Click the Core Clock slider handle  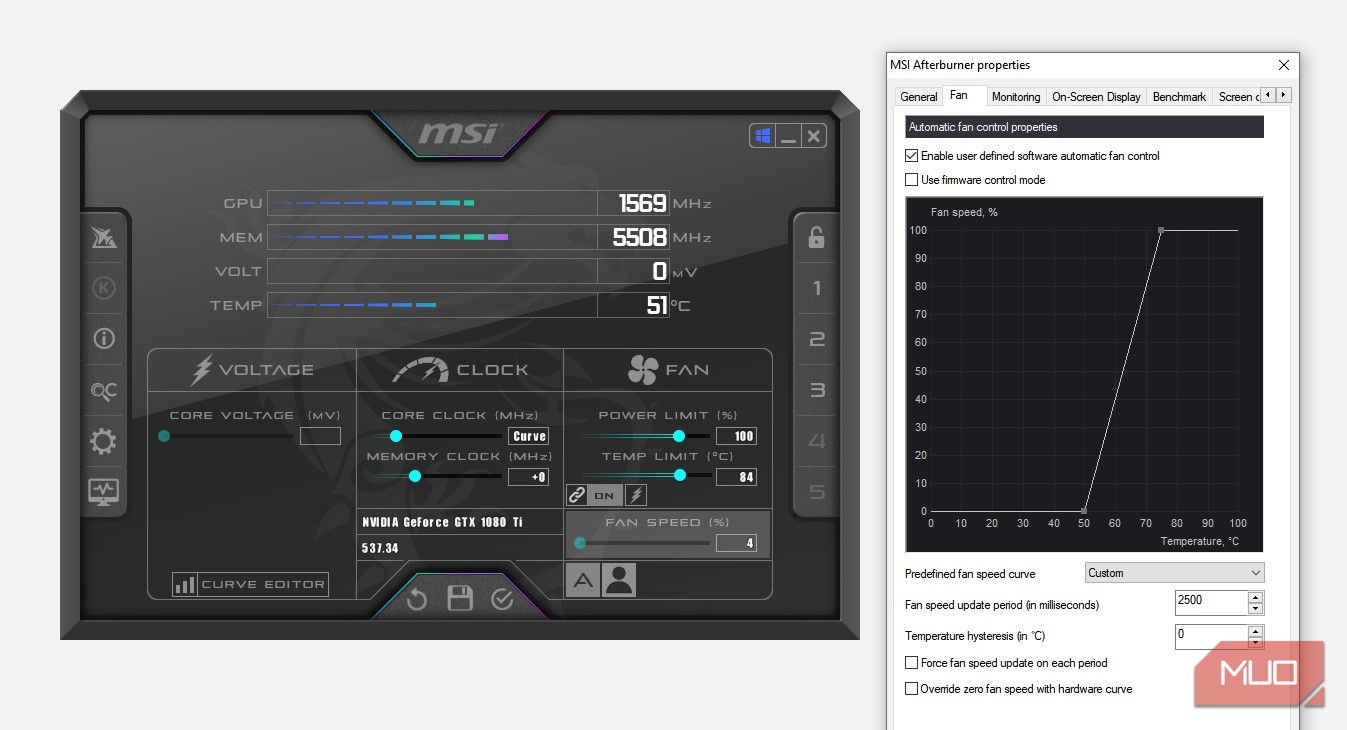tap(396, 436)
